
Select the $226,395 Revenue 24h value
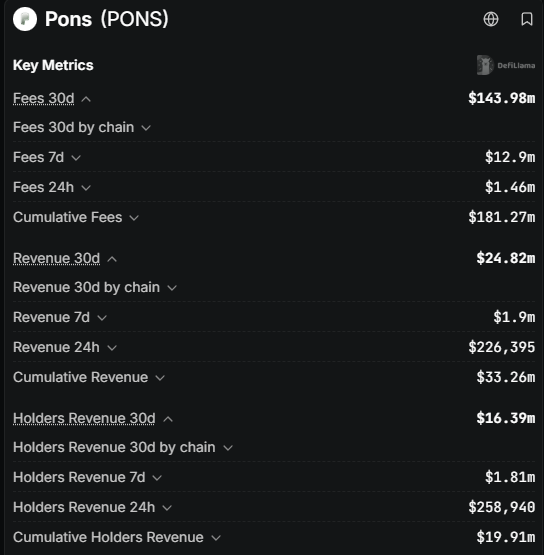[x=502, y=347]
